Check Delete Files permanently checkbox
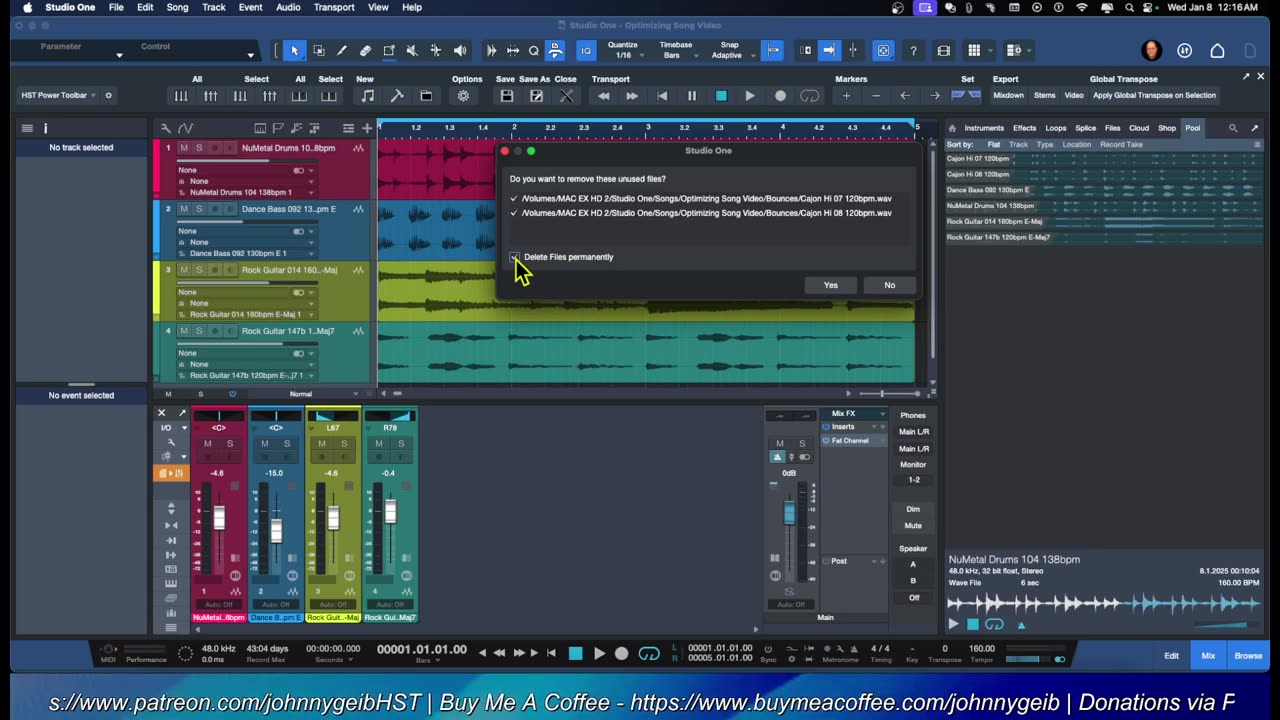 click(515, 257)
